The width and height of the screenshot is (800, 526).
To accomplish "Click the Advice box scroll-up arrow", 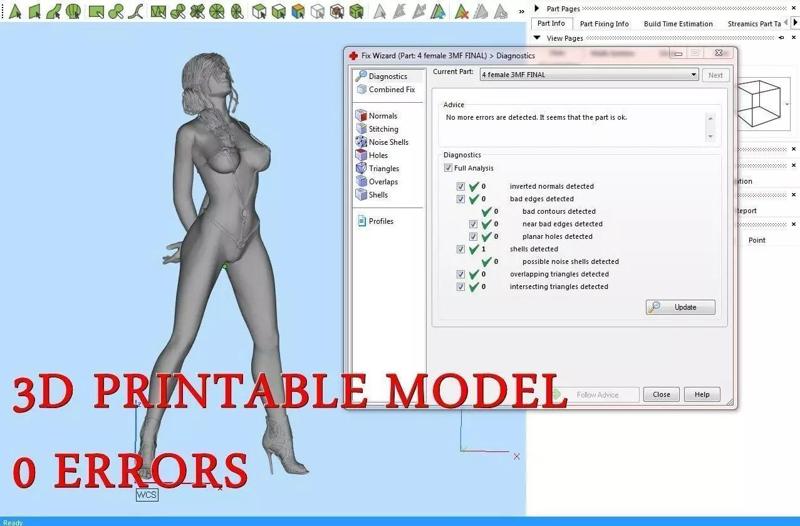I will pos(710,118).
